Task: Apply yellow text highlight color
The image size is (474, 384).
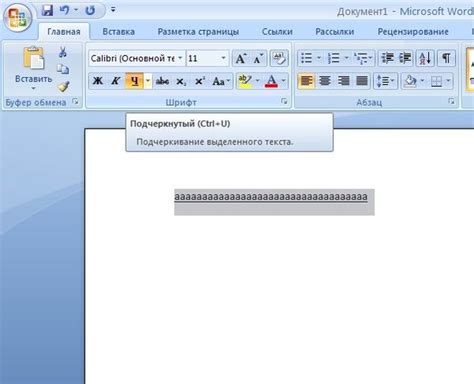Action: click(245, 81)
